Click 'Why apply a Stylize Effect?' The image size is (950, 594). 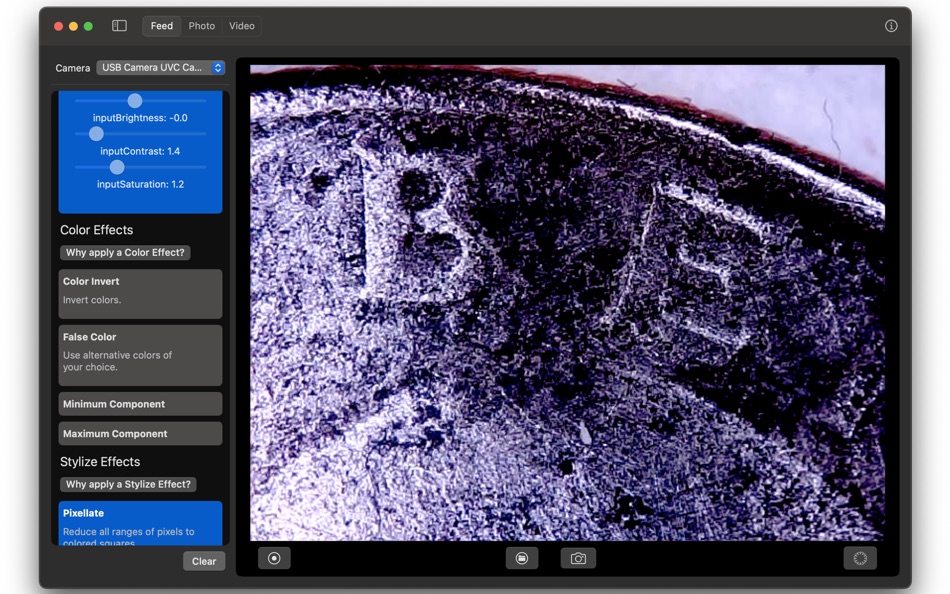pos(128,484)
